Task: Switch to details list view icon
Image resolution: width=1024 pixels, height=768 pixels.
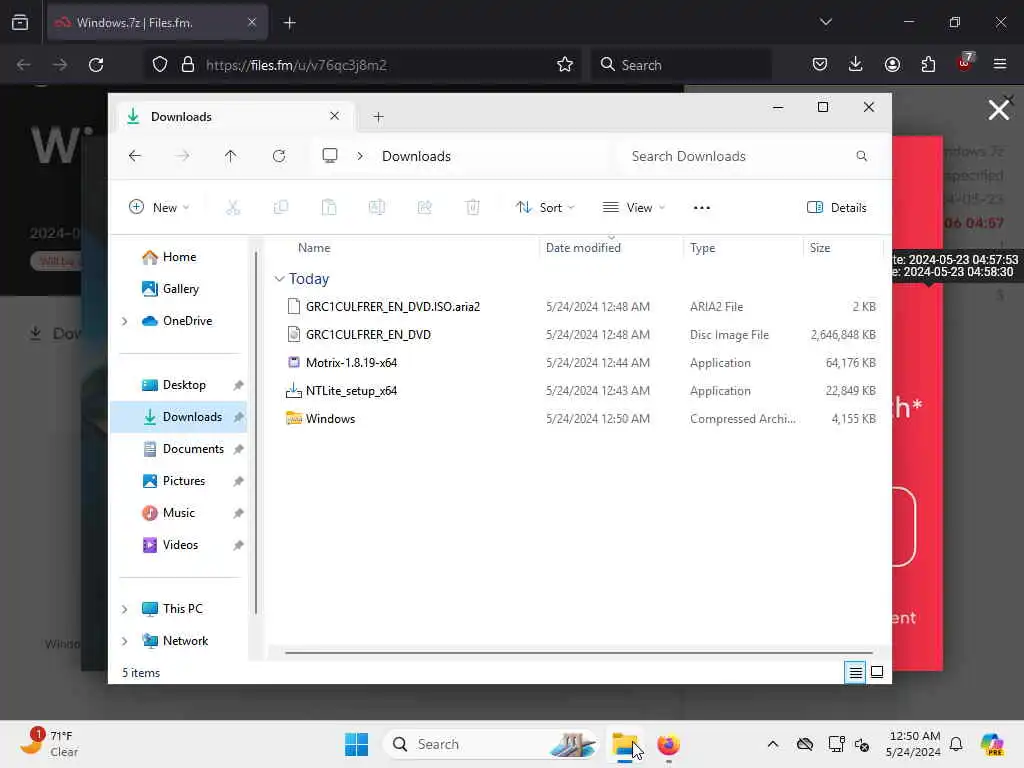Action: [855, 672]
